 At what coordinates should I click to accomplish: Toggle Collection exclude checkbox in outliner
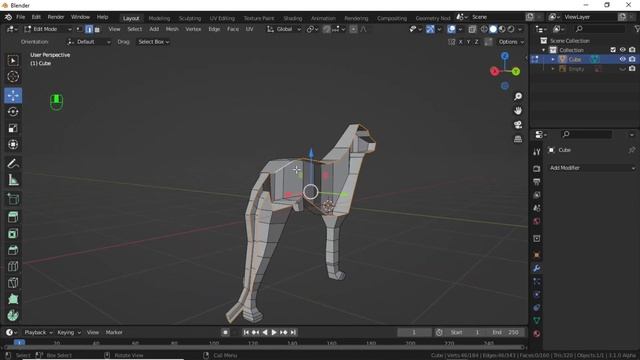pos(613,50)
